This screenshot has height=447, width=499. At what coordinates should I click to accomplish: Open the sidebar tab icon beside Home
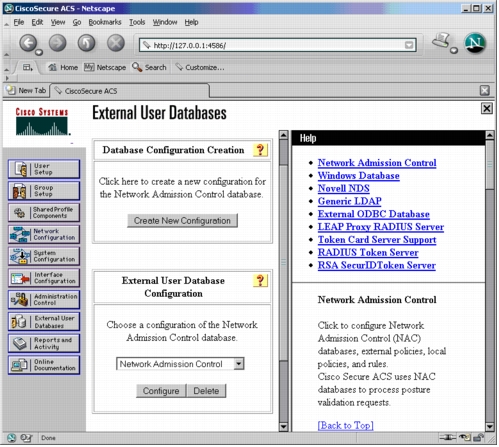point(28,68)
